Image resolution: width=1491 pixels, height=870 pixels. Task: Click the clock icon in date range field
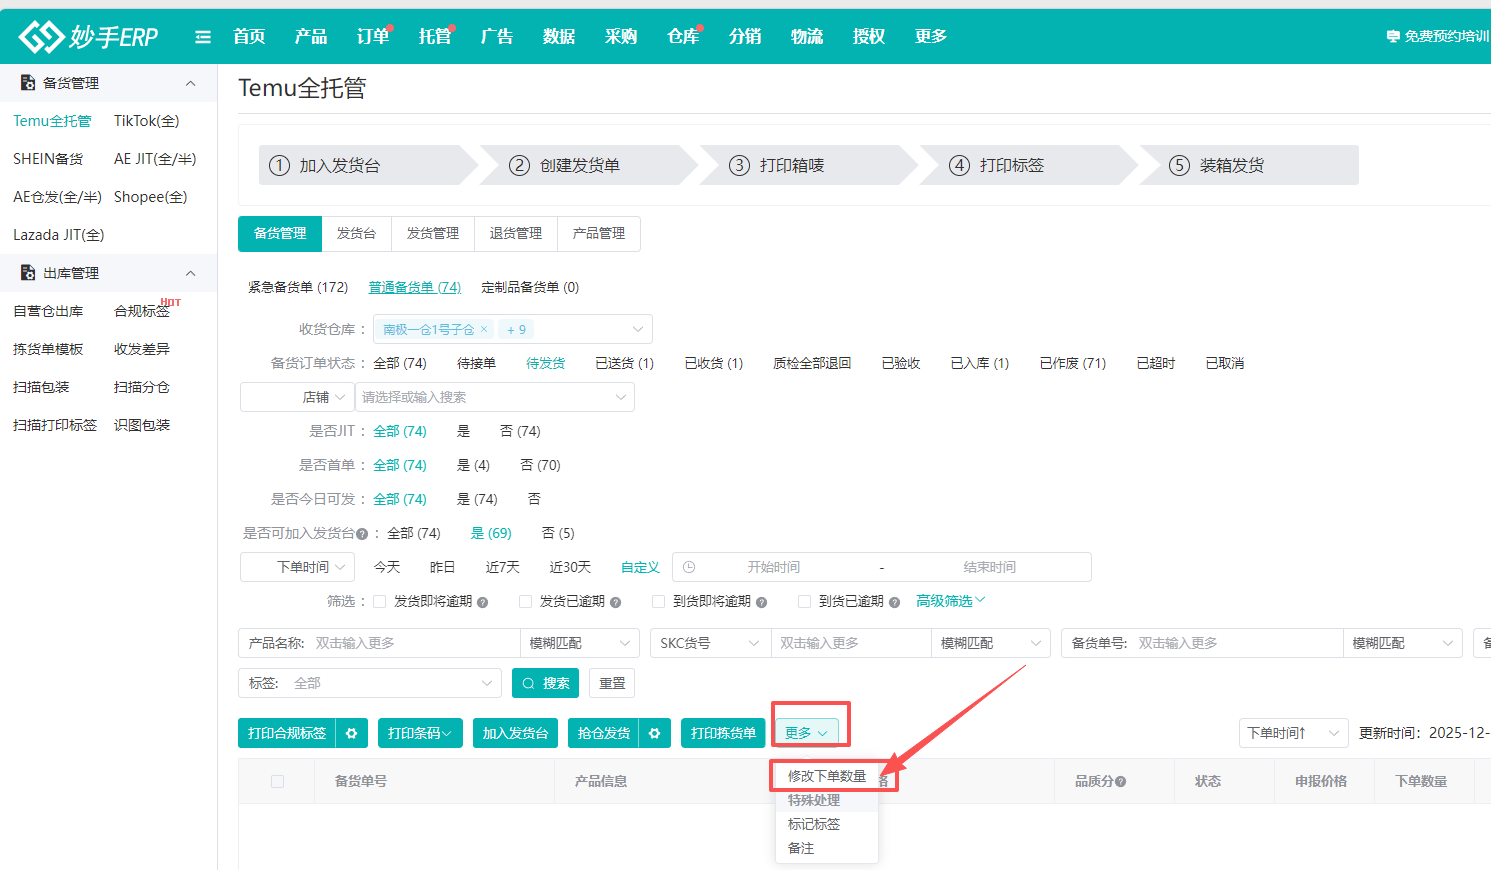[689, 567]
